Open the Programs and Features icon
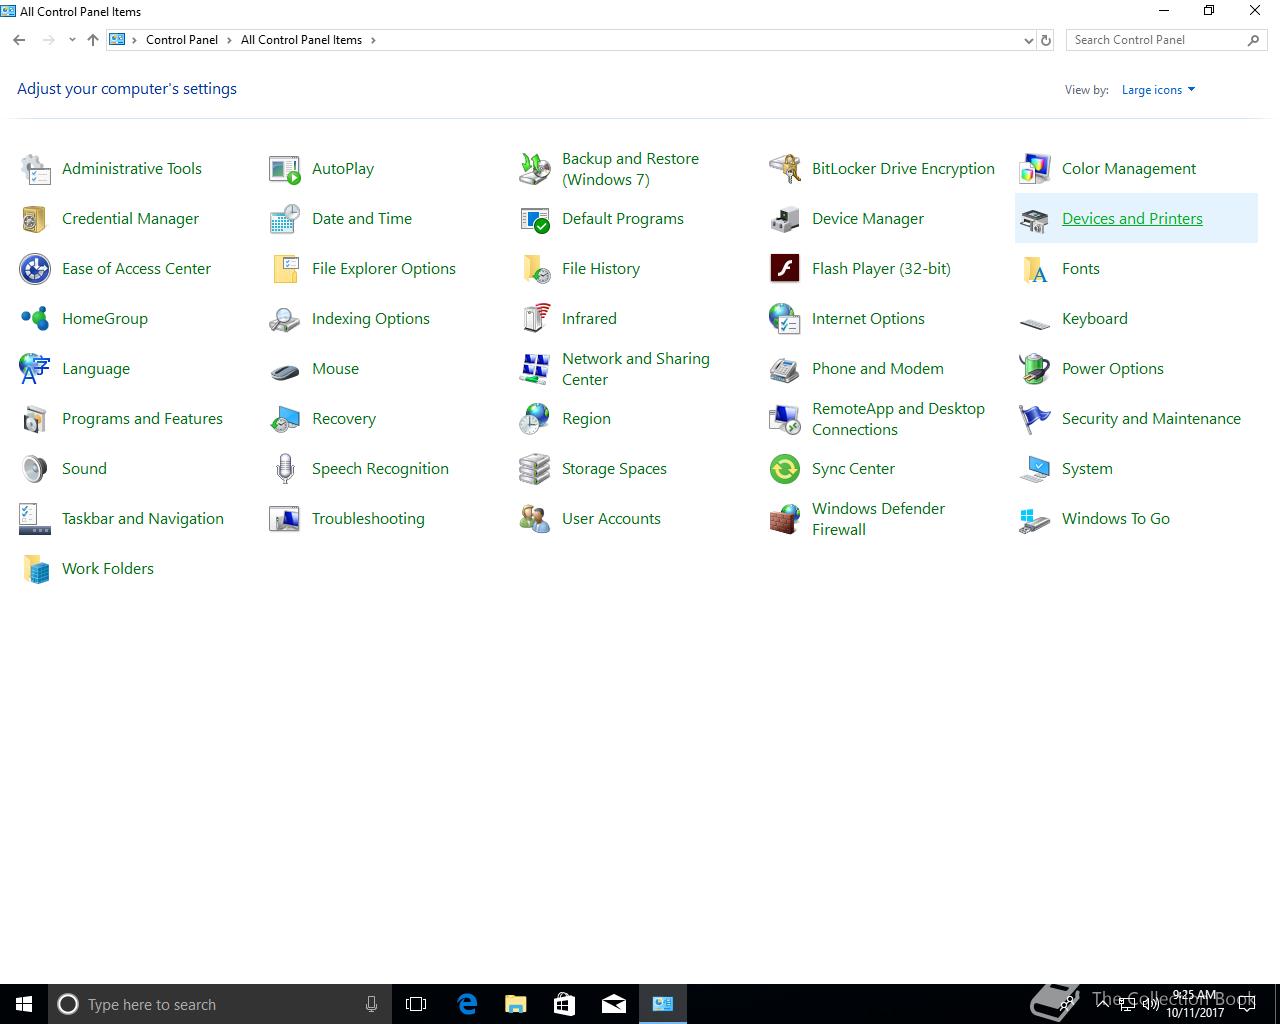The image size is (1280, 1024). click(x=35, y=419)
